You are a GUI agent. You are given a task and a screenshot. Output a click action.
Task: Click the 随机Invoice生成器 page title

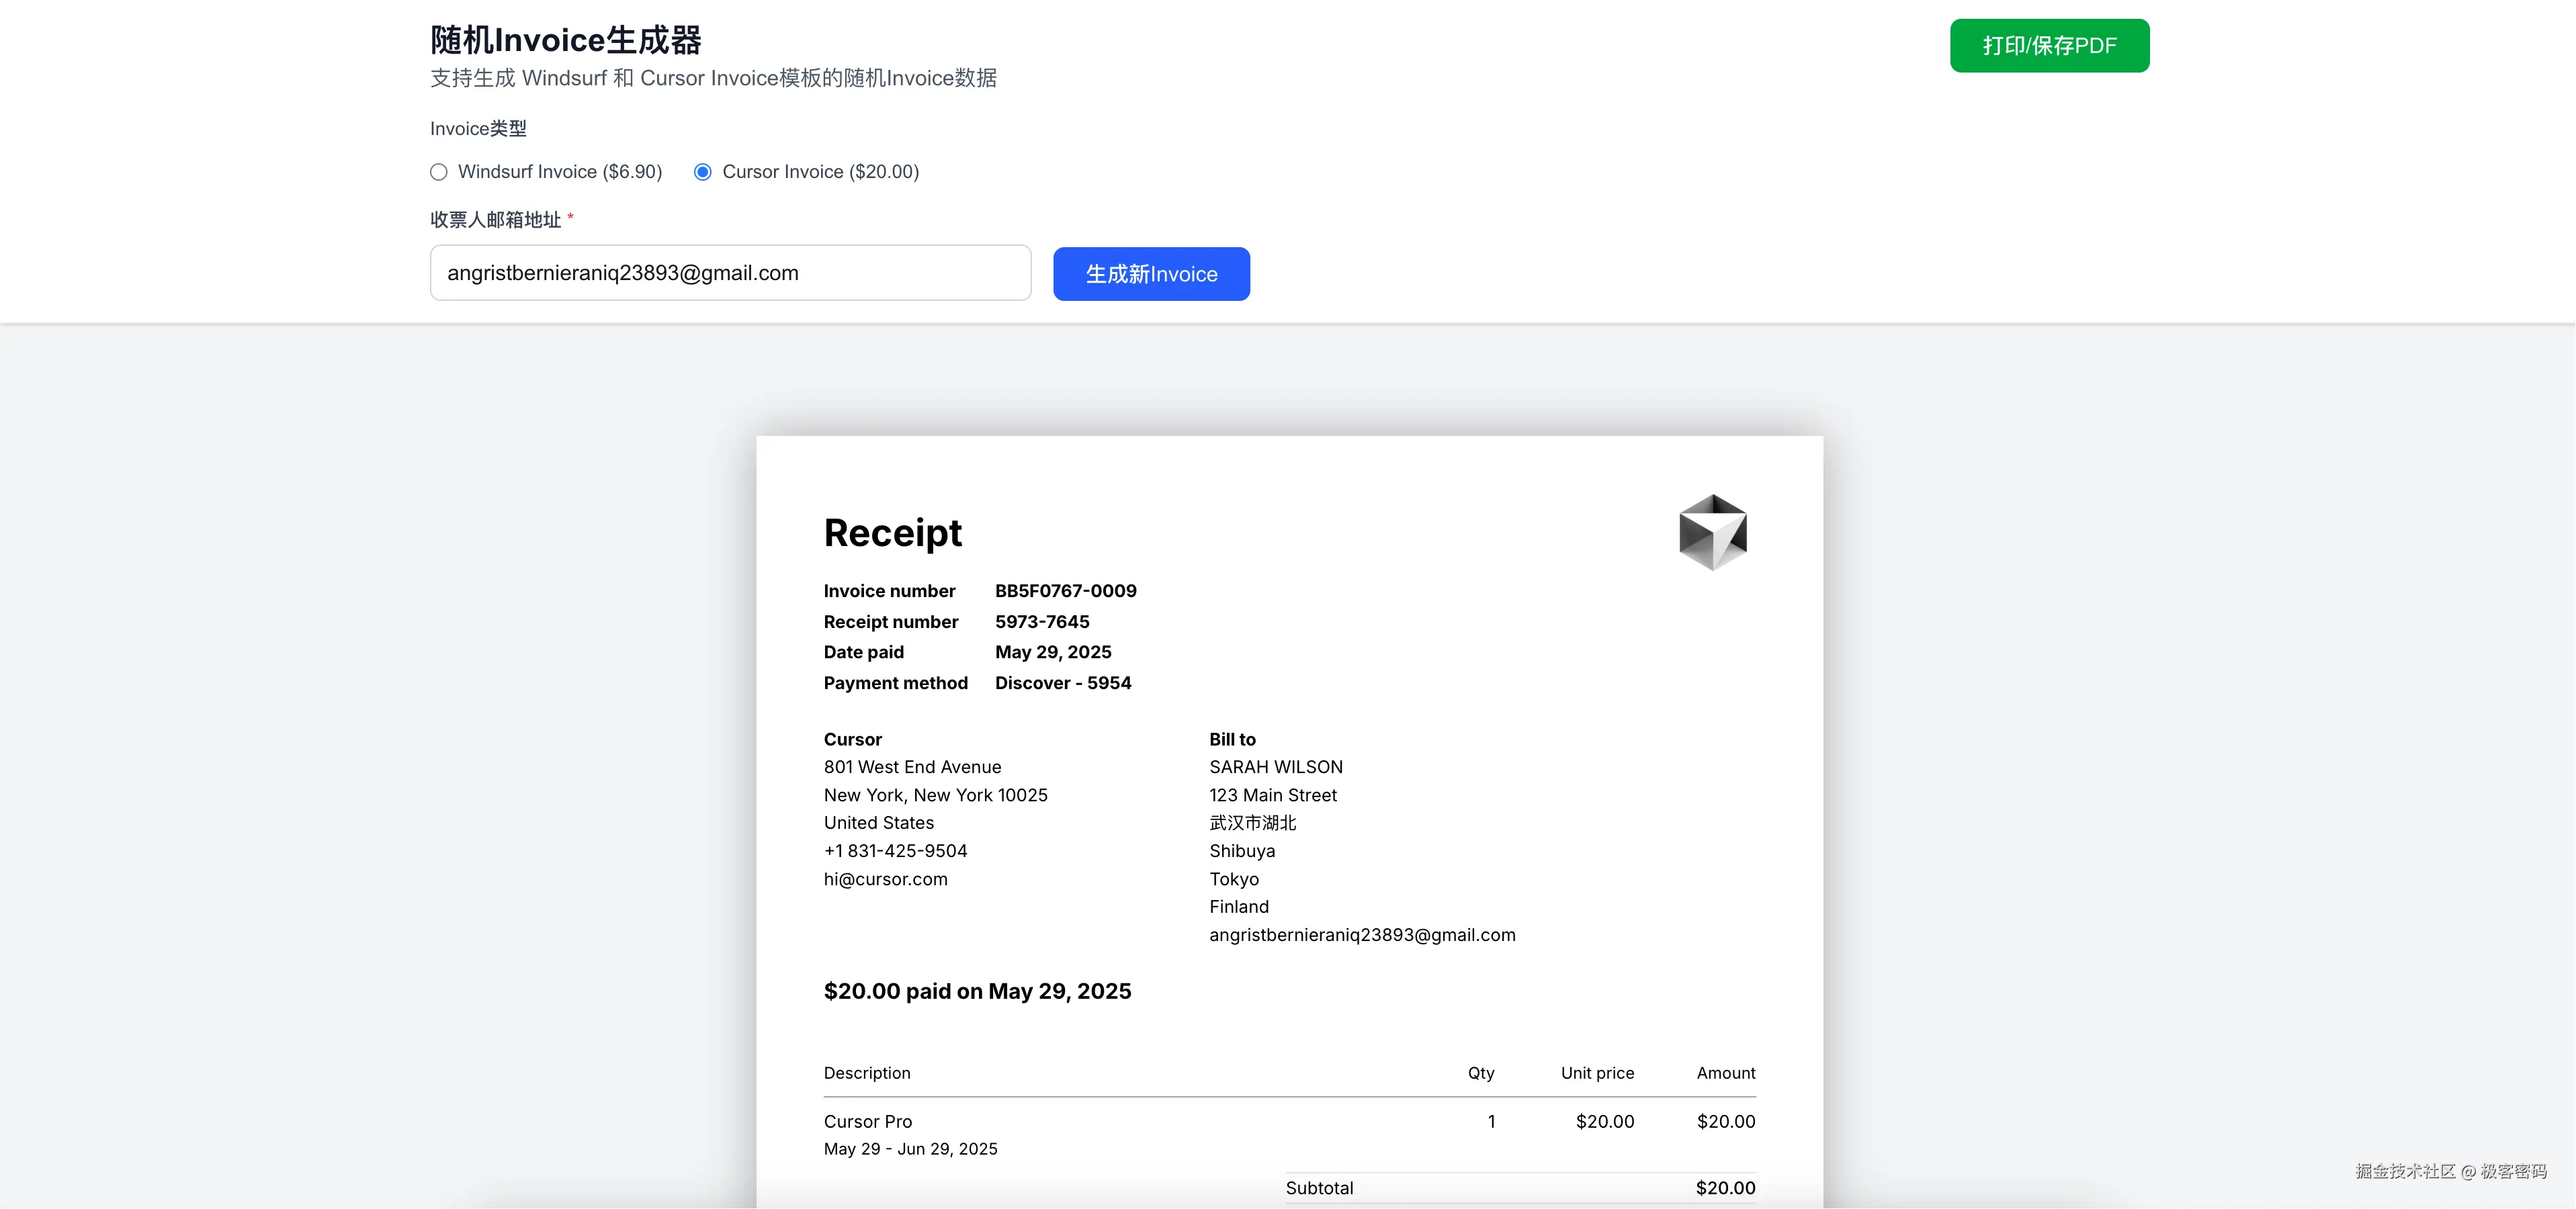pyautogui.click(x=566, y=40)
